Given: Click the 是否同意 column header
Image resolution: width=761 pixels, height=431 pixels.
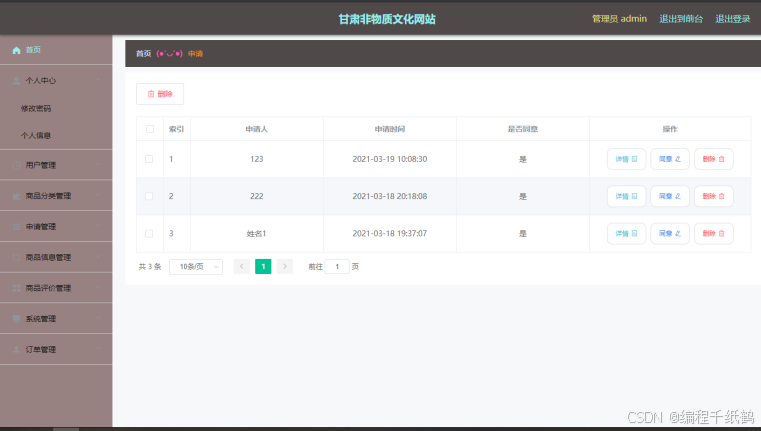Looking at the screenshot, I should (523, 129).
